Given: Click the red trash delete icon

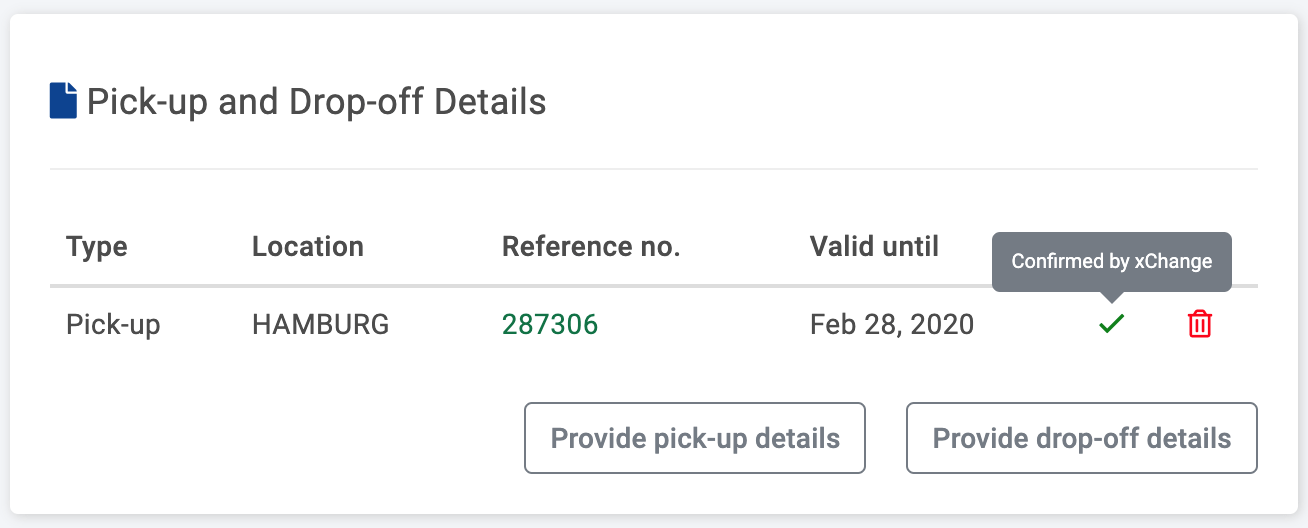Looking at the screenshot, I should point(1199,324).
